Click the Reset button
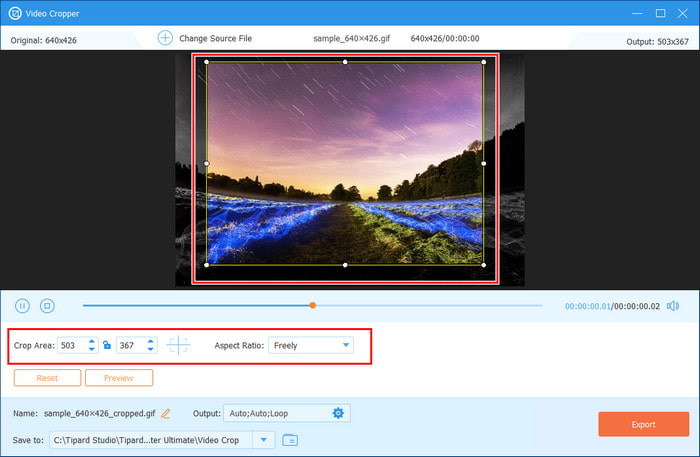Image resolution: width=700 pixels, height=457 pixels. [47, 378]
